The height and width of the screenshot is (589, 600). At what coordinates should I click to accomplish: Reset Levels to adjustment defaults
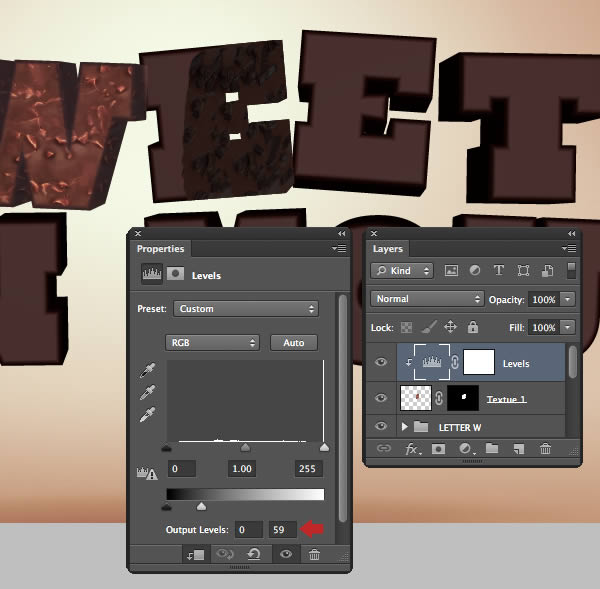[254, 554]
